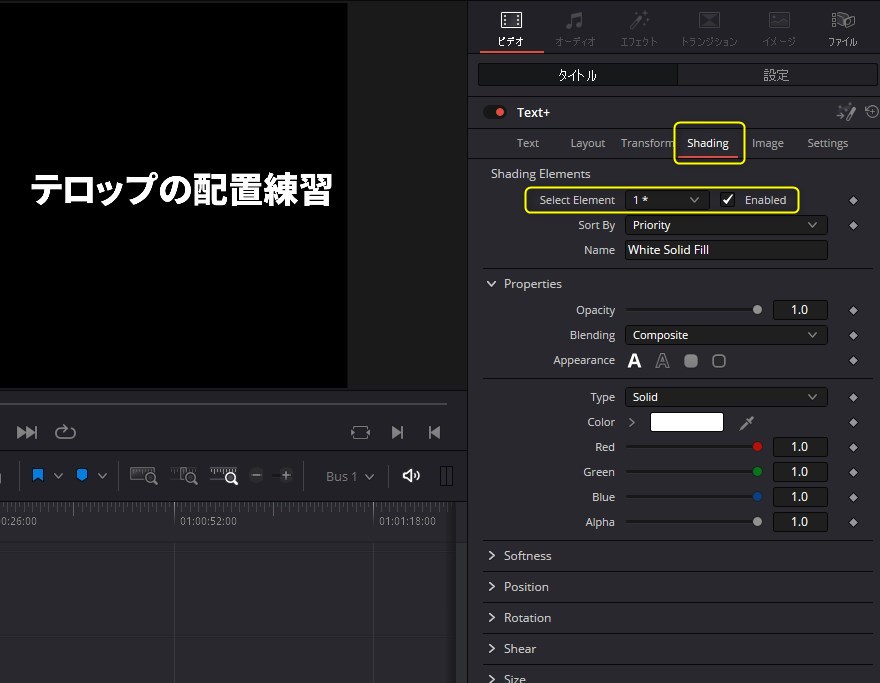This screenshot has width=880, height=683.
Task: Open the Blending Composite dropdown
Action: [726, 335]
